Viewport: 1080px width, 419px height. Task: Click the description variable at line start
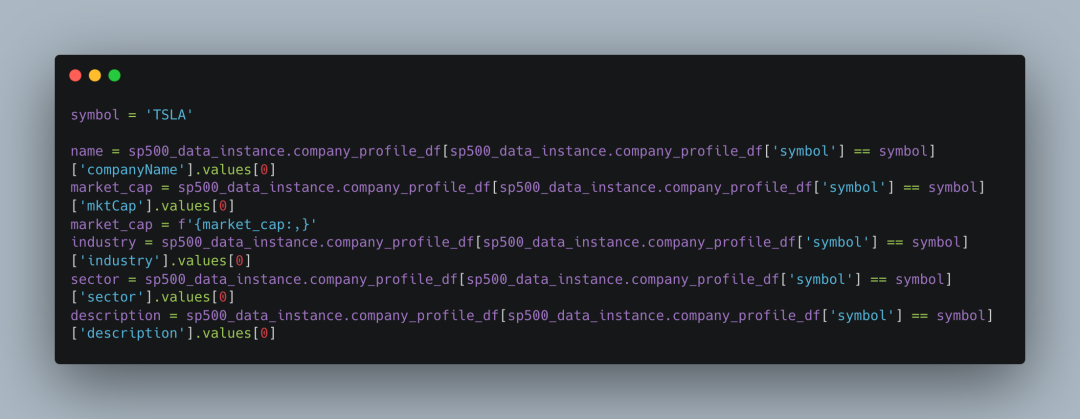point(116,316)
